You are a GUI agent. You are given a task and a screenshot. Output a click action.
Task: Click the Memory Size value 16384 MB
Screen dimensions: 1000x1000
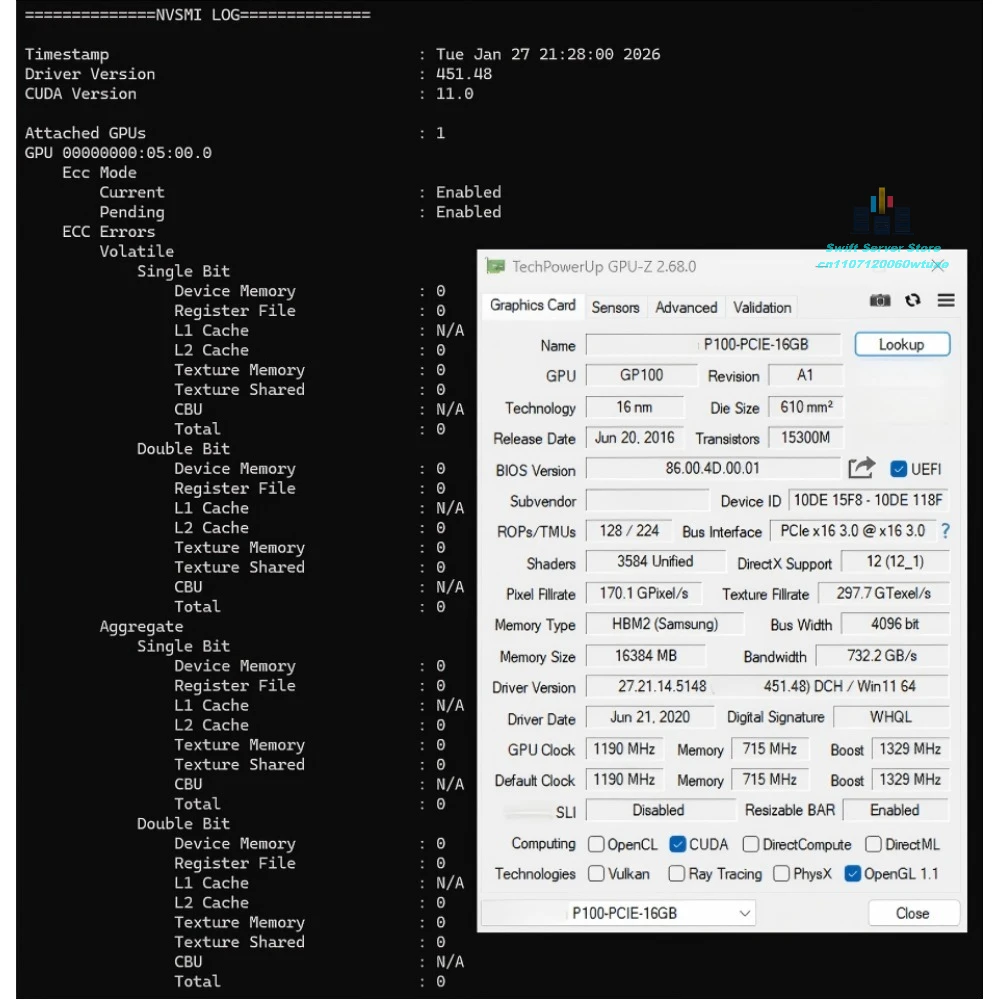tap(645, 656)
